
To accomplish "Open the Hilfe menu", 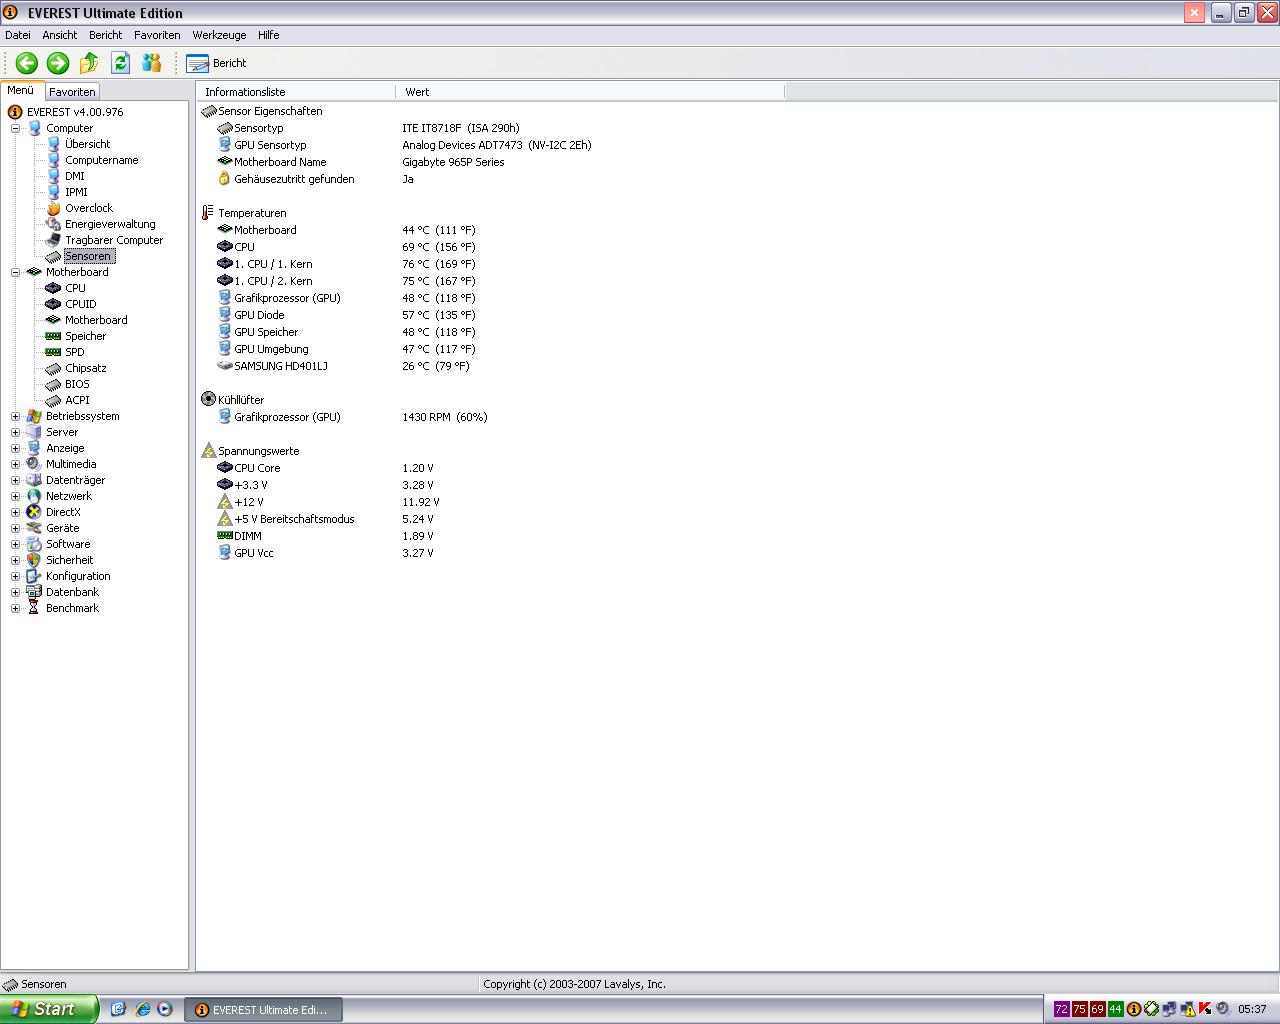I will point(268,35).
